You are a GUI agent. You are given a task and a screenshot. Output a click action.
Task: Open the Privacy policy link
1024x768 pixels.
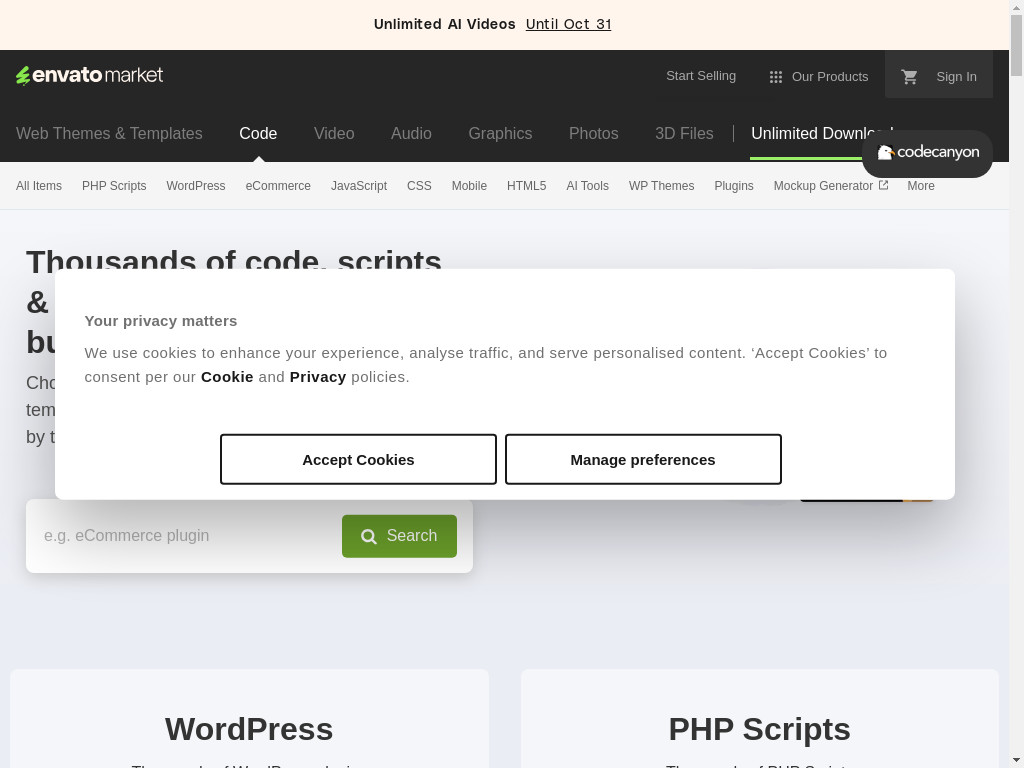[318, 377]
